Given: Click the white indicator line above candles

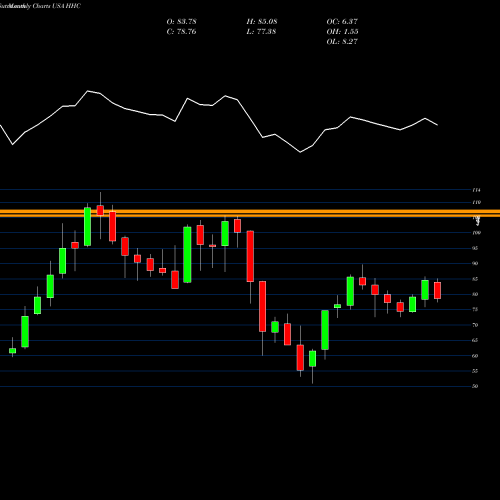Looking at the screenshot, I should coord(219,121).
